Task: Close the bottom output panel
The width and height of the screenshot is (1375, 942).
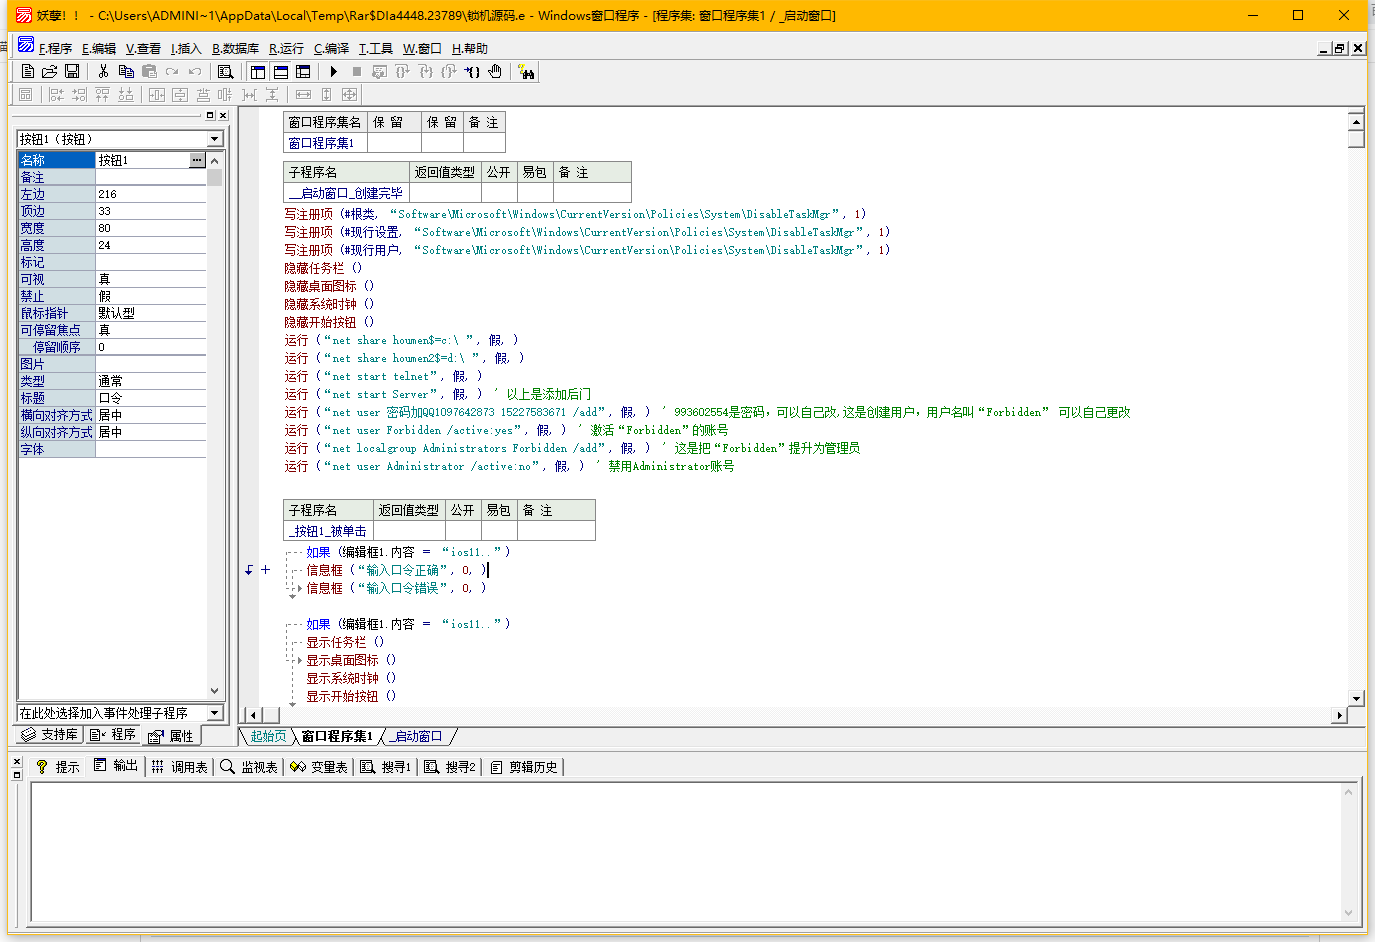Action: 17,763
